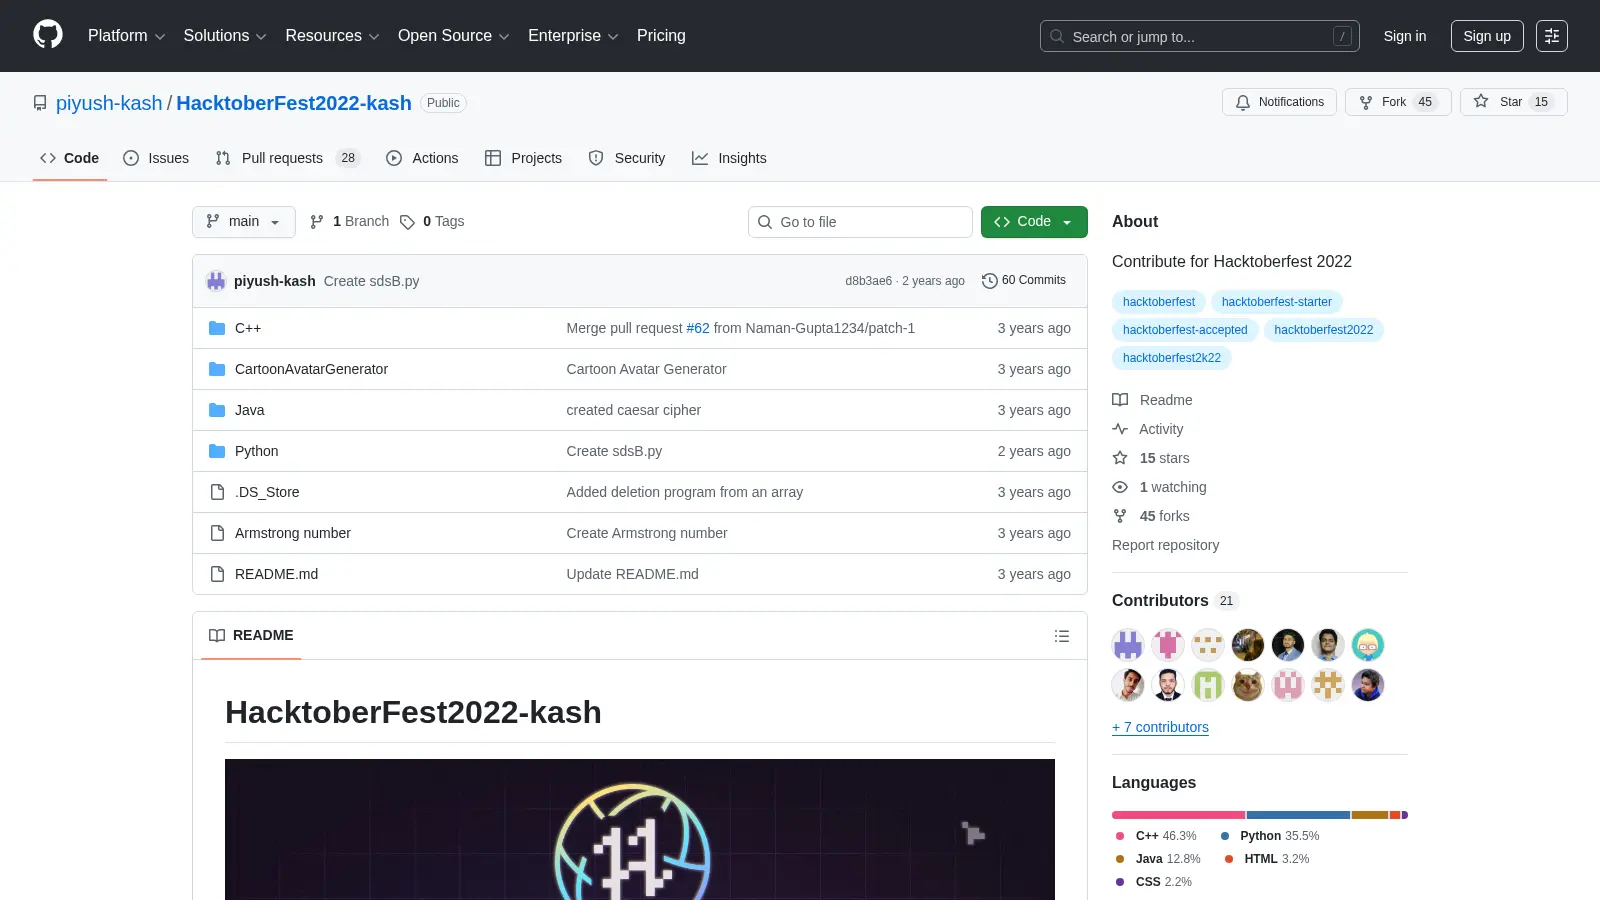
Task: Open the GitHub homepage logo
Action: pyautogui.click(x=48, y=35)
